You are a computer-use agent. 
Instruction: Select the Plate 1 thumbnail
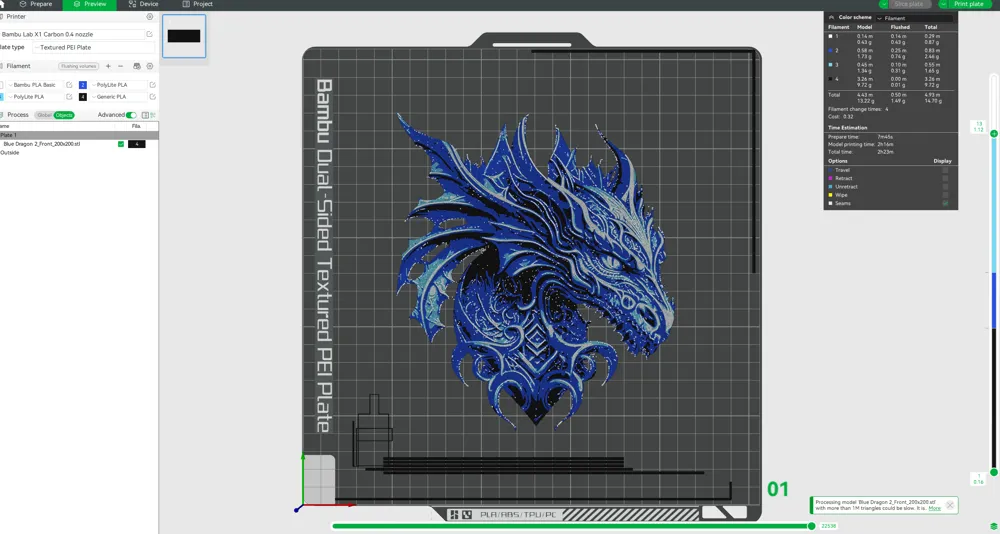[184, 36]
